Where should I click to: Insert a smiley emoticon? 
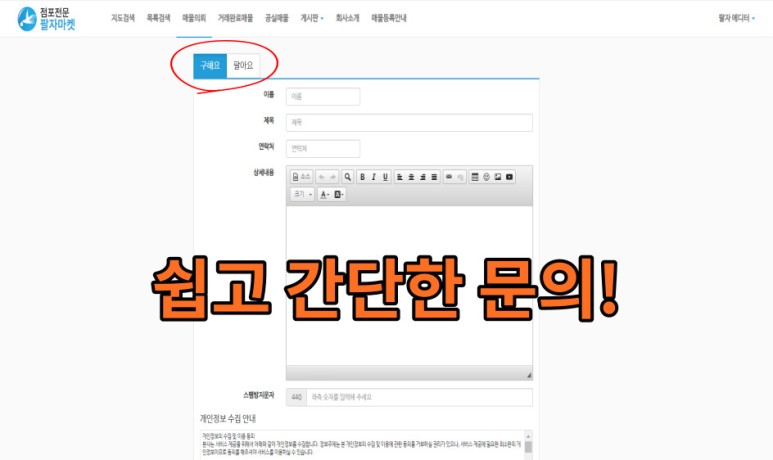pyautogui.click(x=486, y=177)
